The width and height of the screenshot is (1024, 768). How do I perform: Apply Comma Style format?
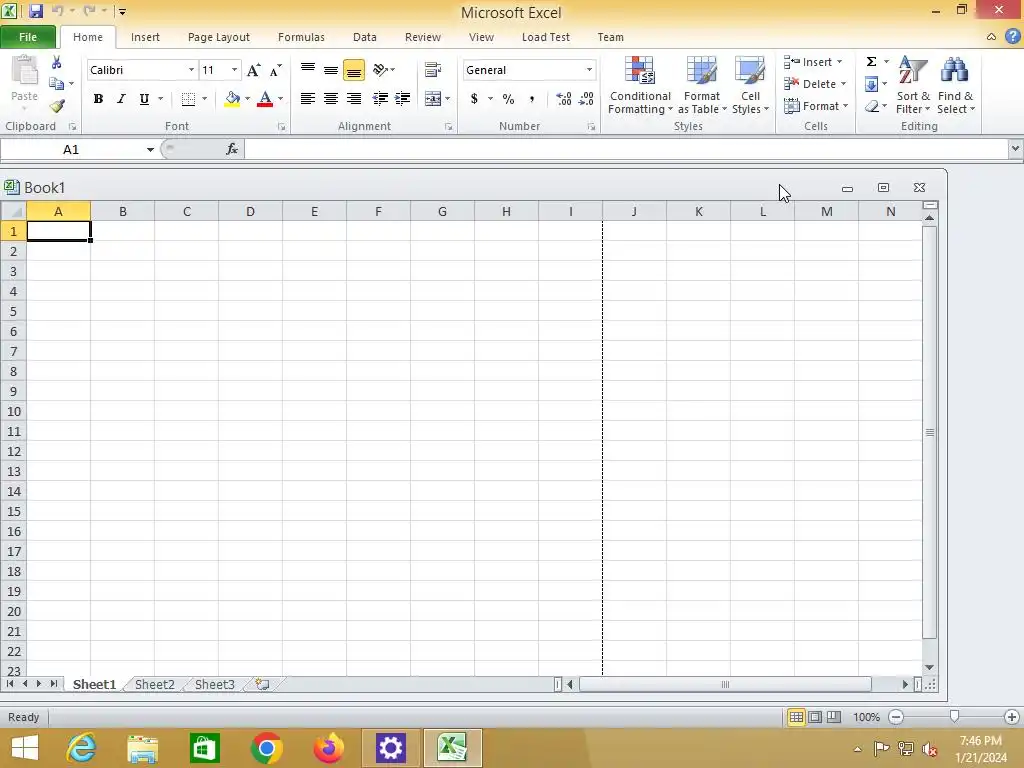(x=532, y=99)
